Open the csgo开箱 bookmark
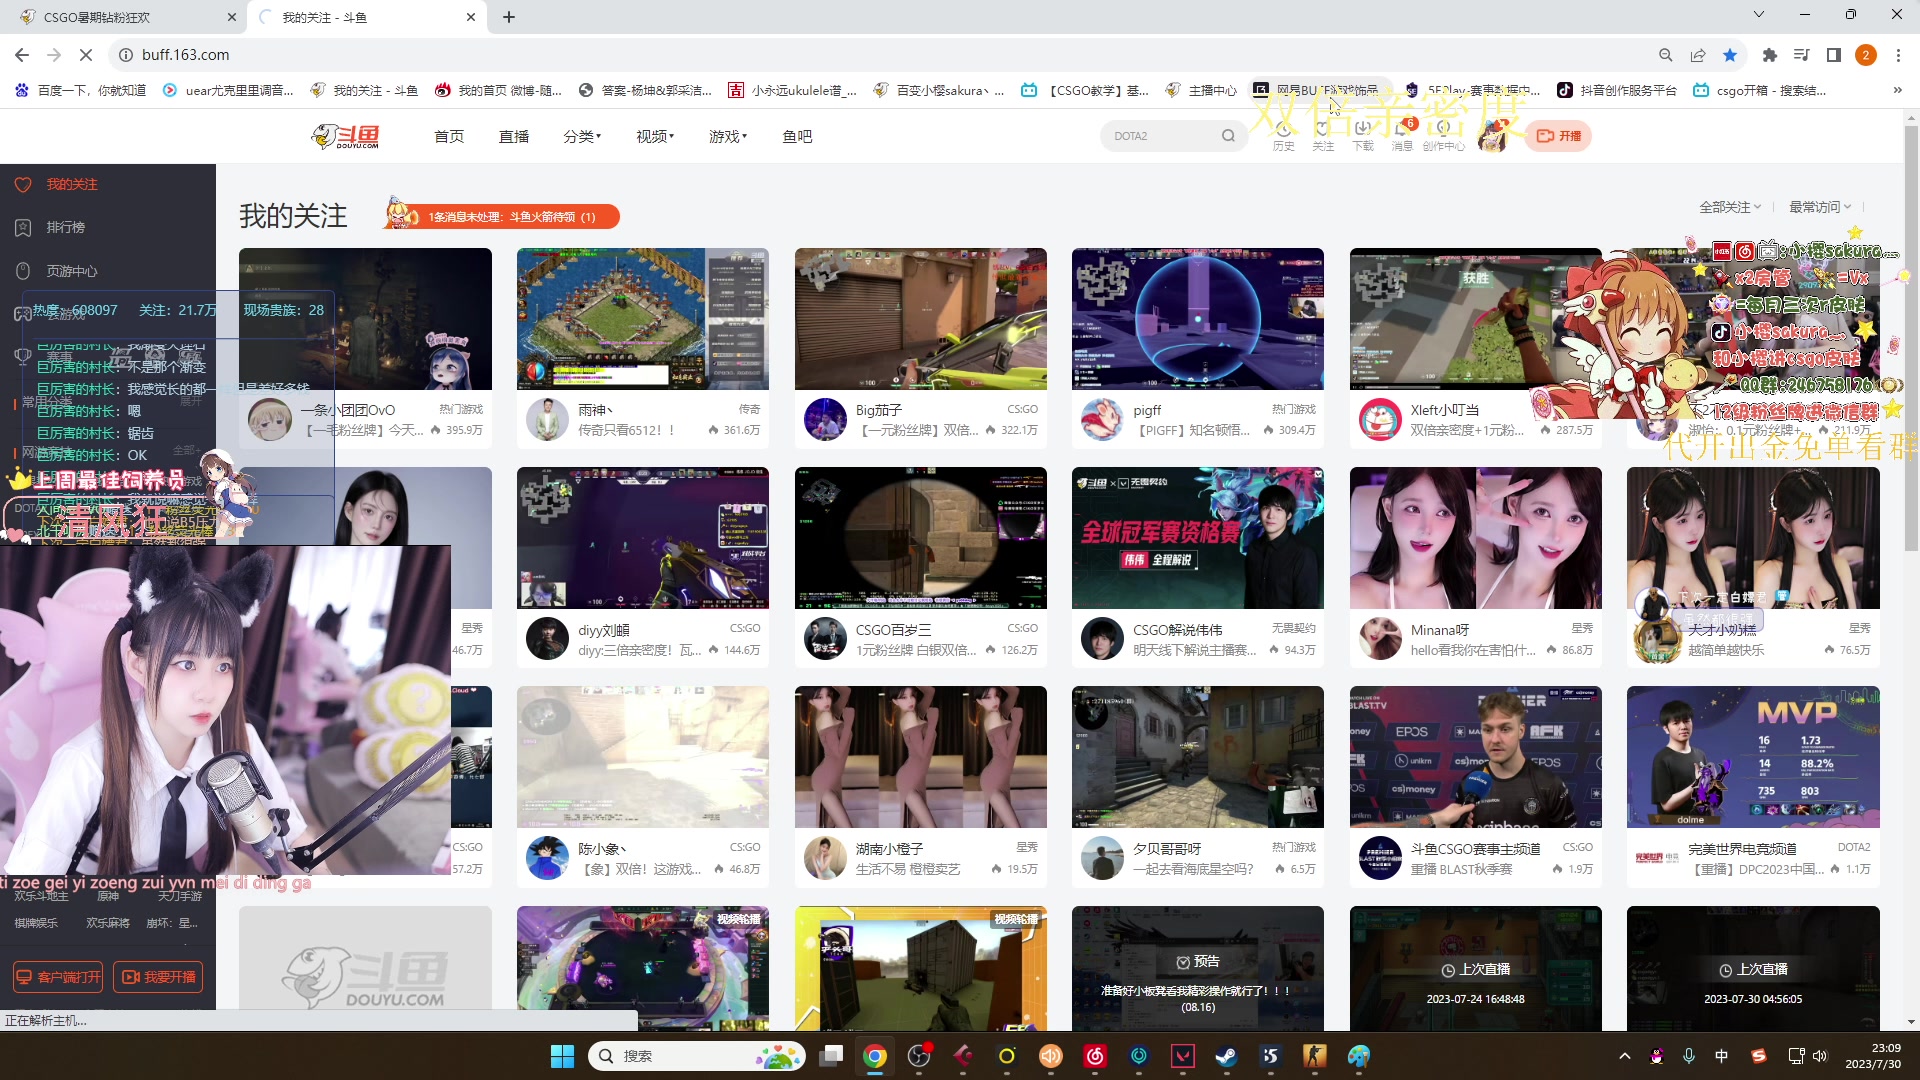Image resolution: width=1920 pixels, height=1080 pixels. (x=1759, y=90)
